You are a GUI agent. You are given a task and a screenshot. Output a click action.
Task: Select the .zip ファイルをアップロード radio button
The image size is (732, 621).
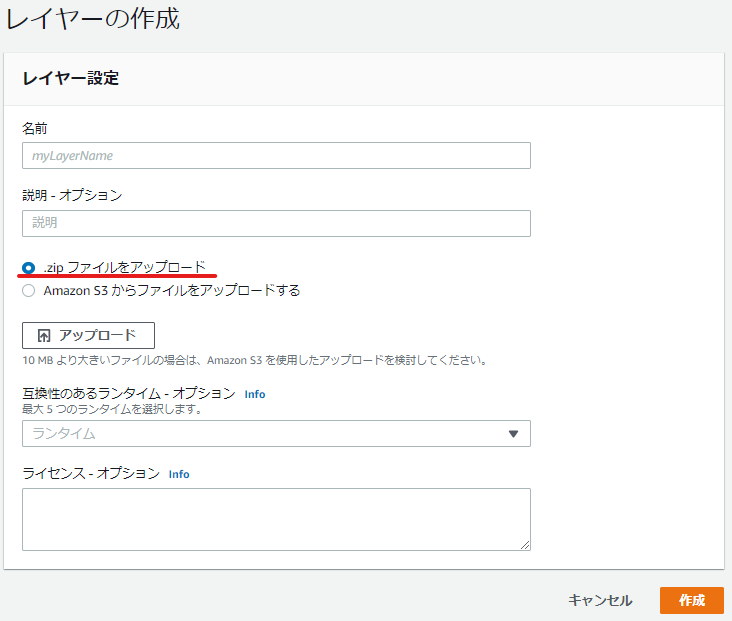[28, 268]
